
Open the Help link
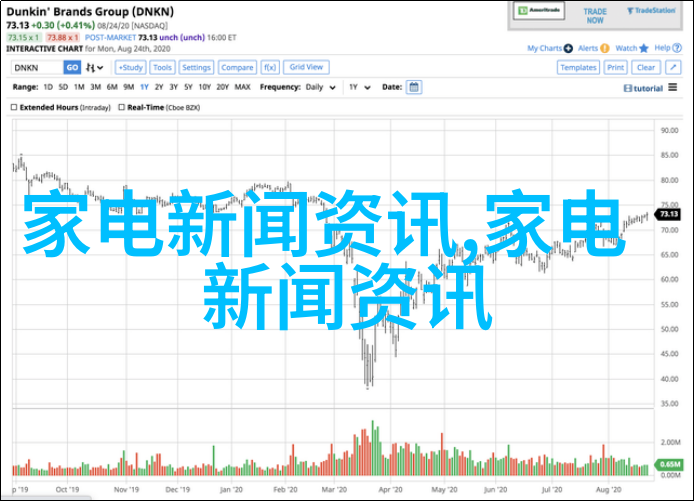662,48
